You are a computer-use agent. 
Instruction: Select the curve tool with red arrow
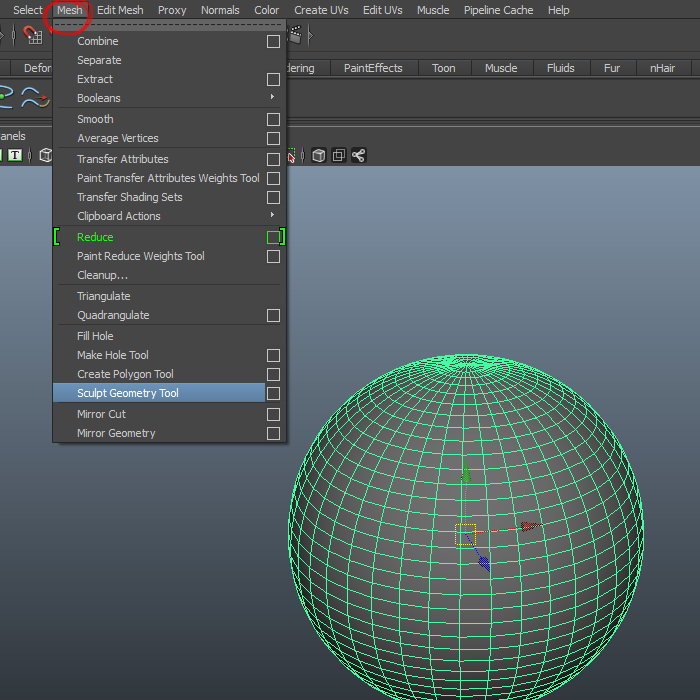coord(35,98)
